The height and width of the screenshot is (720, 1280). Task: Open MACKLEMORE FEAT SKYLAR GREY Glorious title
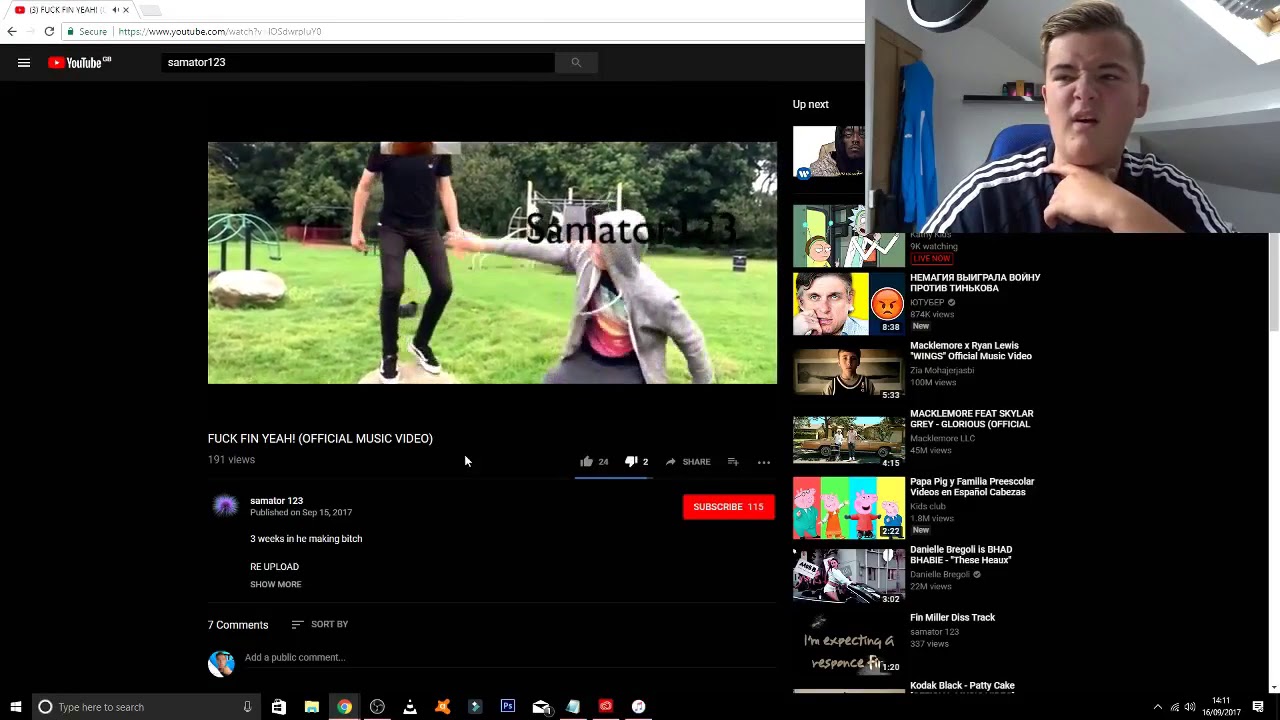pyautogui.click(x=971, y=419)
